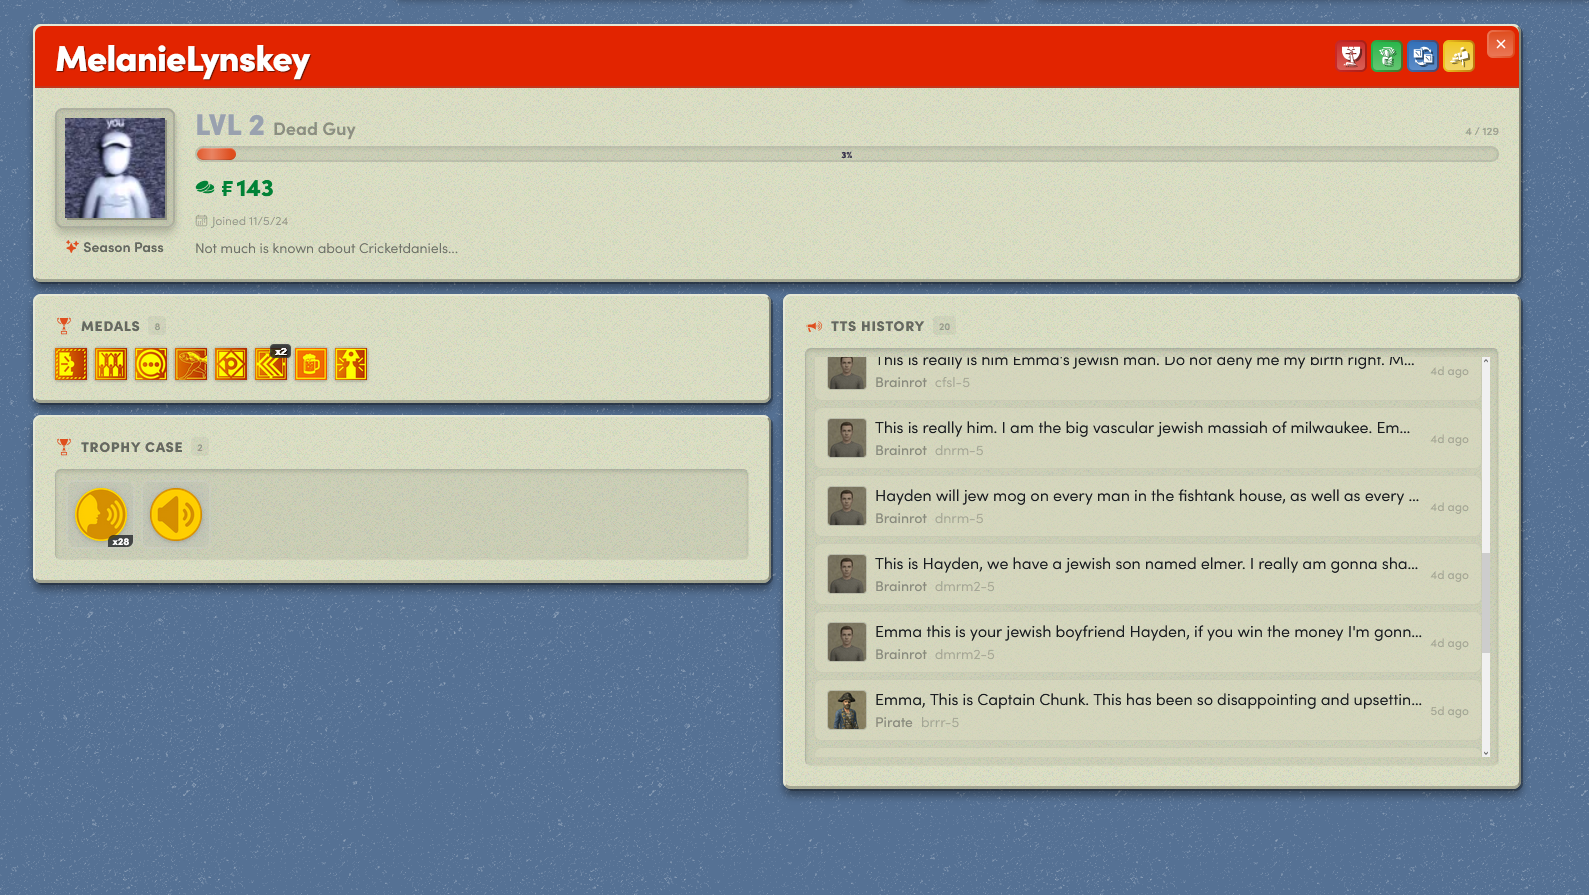
Task: Click the beer mug medal
Action: [x=311, y=364]
